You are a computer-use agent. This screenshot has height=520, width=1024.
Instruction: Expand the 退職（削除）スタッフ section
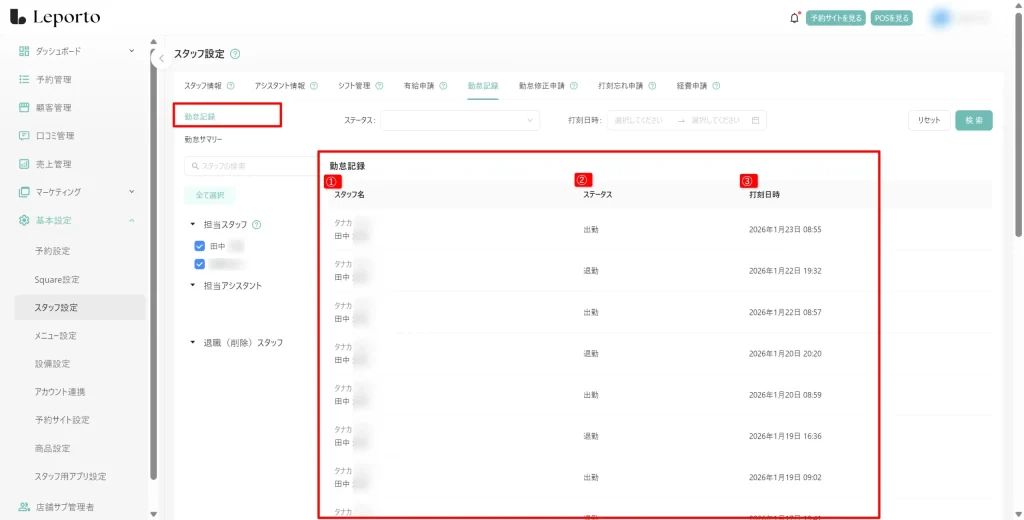click(x=192, y=342)
